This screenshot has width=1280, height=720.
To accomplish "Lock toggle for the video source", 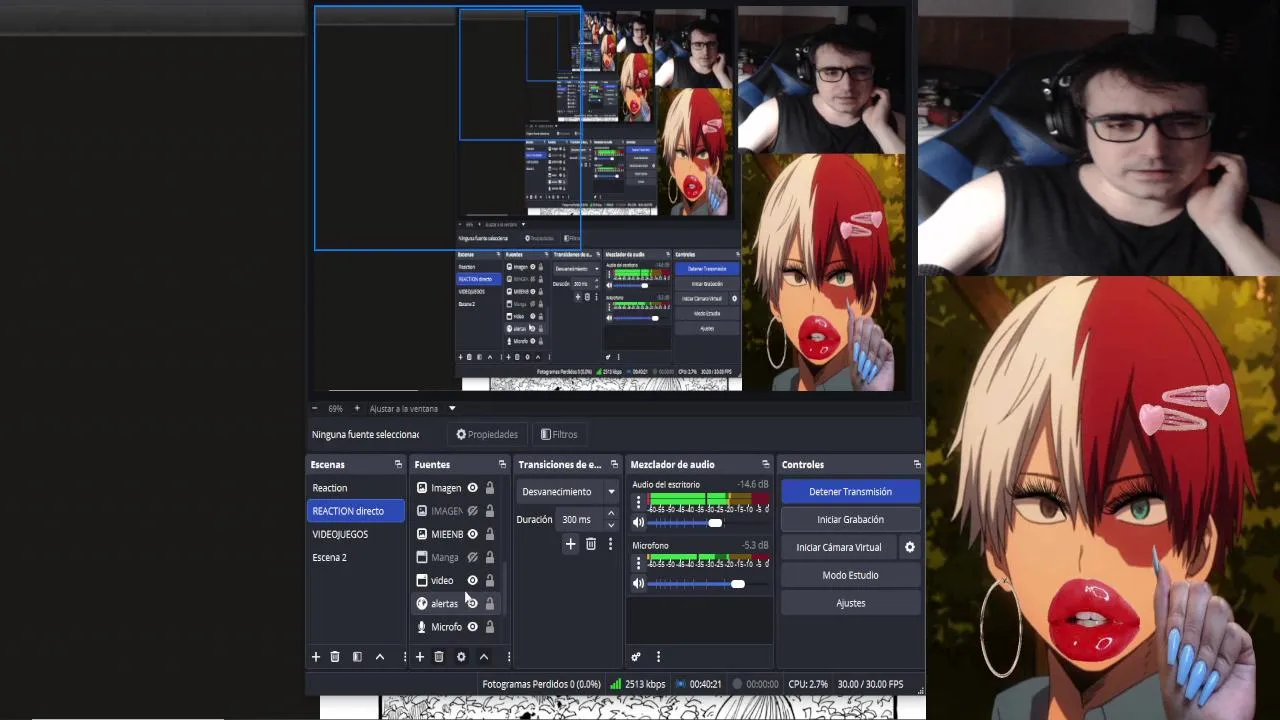I will (x=489, y=580).
